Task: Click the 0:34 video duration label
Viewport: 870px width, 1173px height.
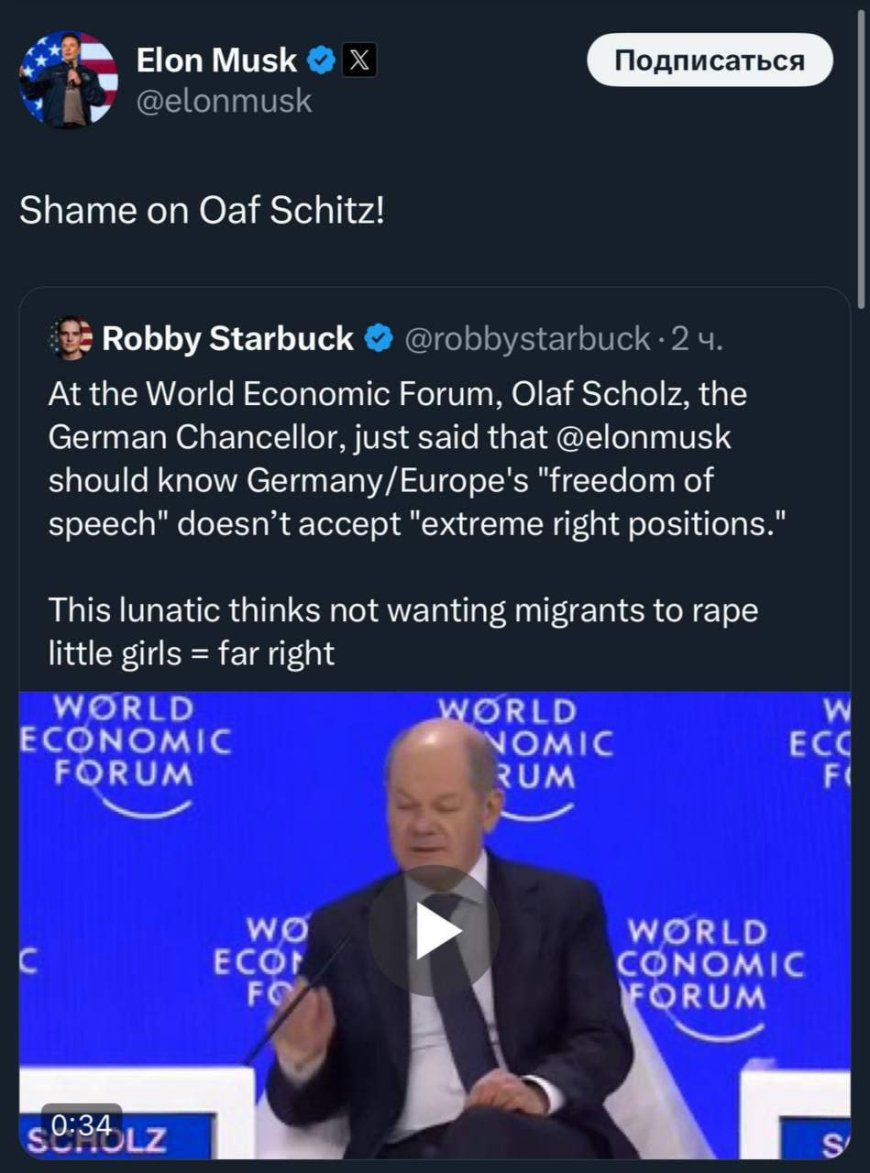Action: pos(79,1124)
